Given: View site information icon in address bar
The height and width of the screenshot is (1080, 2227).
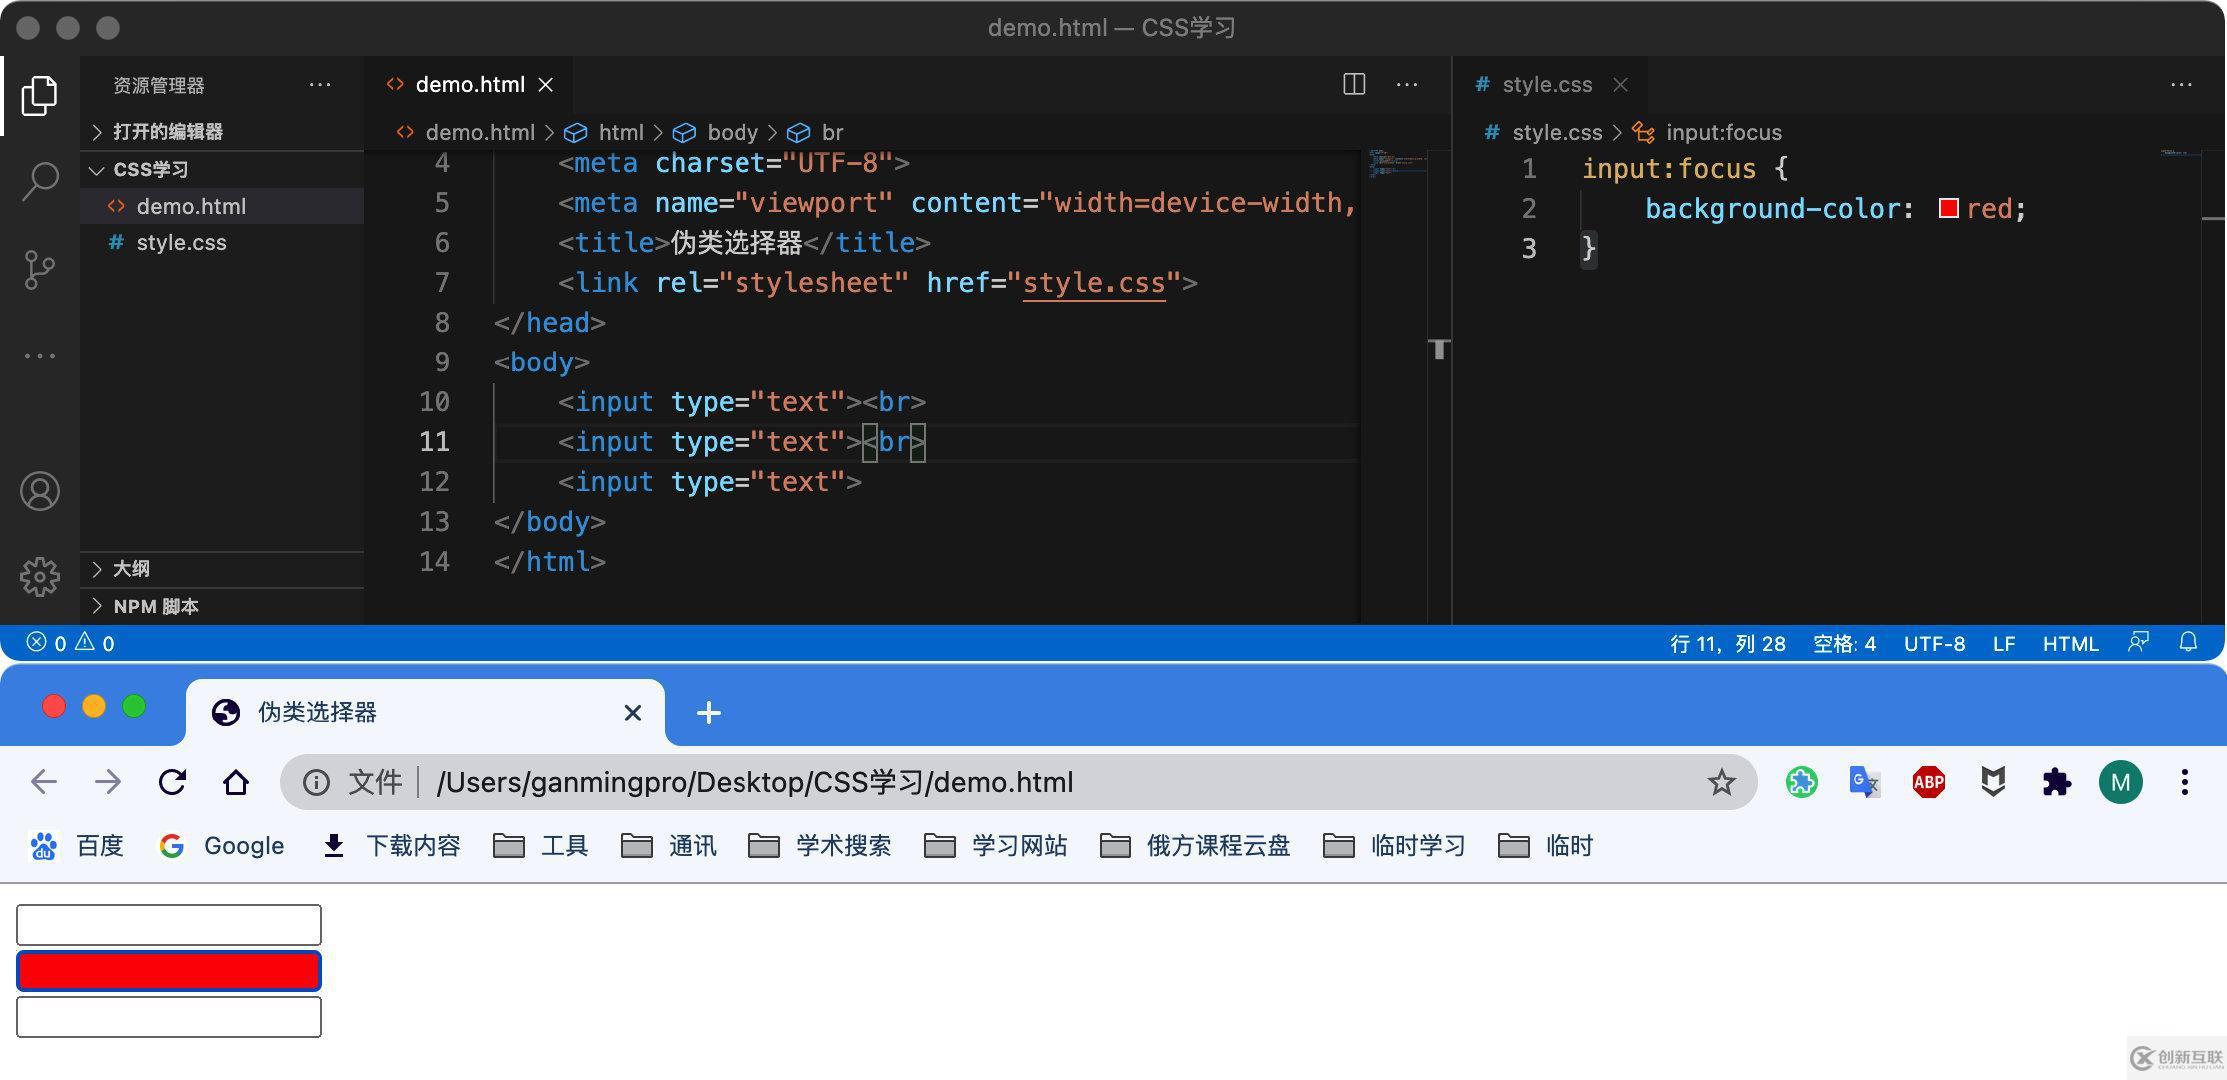Looking at the screenshot, I should click(316, 782).
